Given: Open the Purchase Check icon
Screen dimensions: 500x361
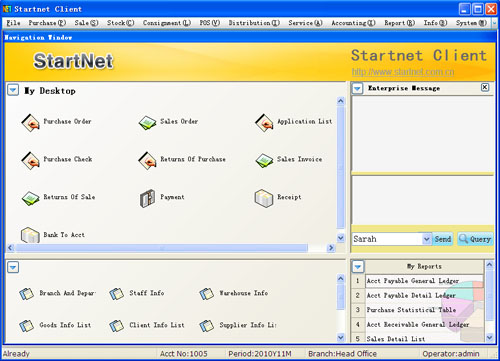Looking at the screenshot, I should tap(30, 160).
